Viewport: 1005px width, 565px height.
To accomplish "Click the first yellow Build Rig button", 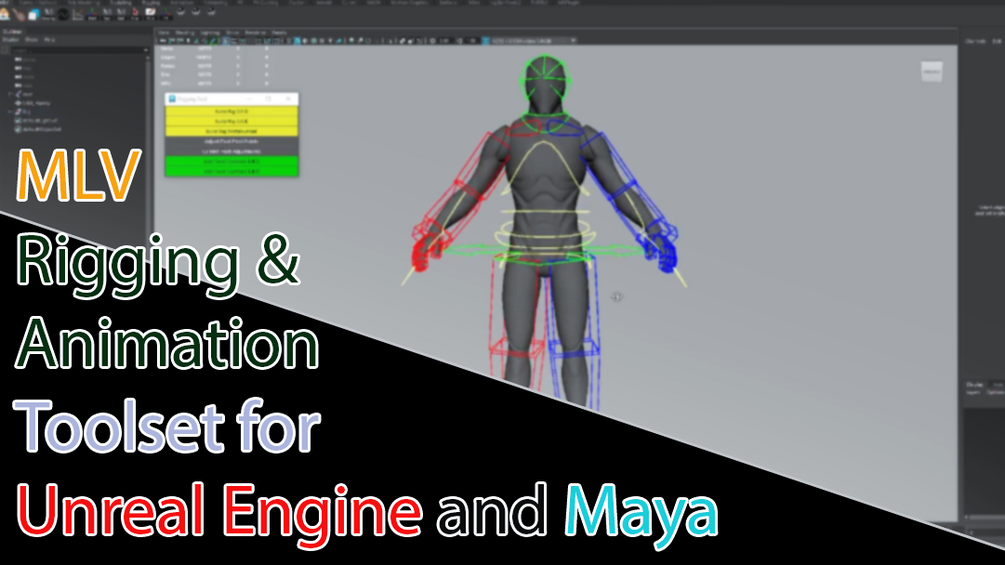I will coord(231,111).
